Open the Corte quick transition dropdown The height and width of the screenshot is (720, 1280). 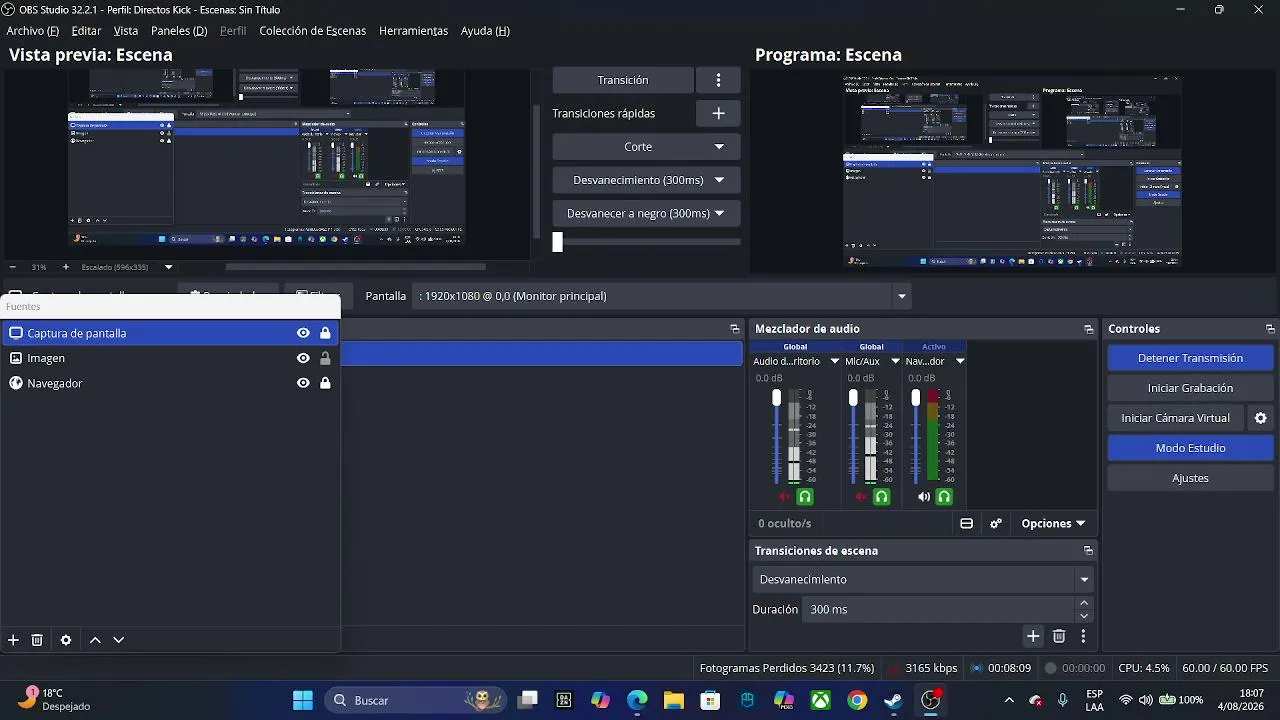click(x=646, y=147)
